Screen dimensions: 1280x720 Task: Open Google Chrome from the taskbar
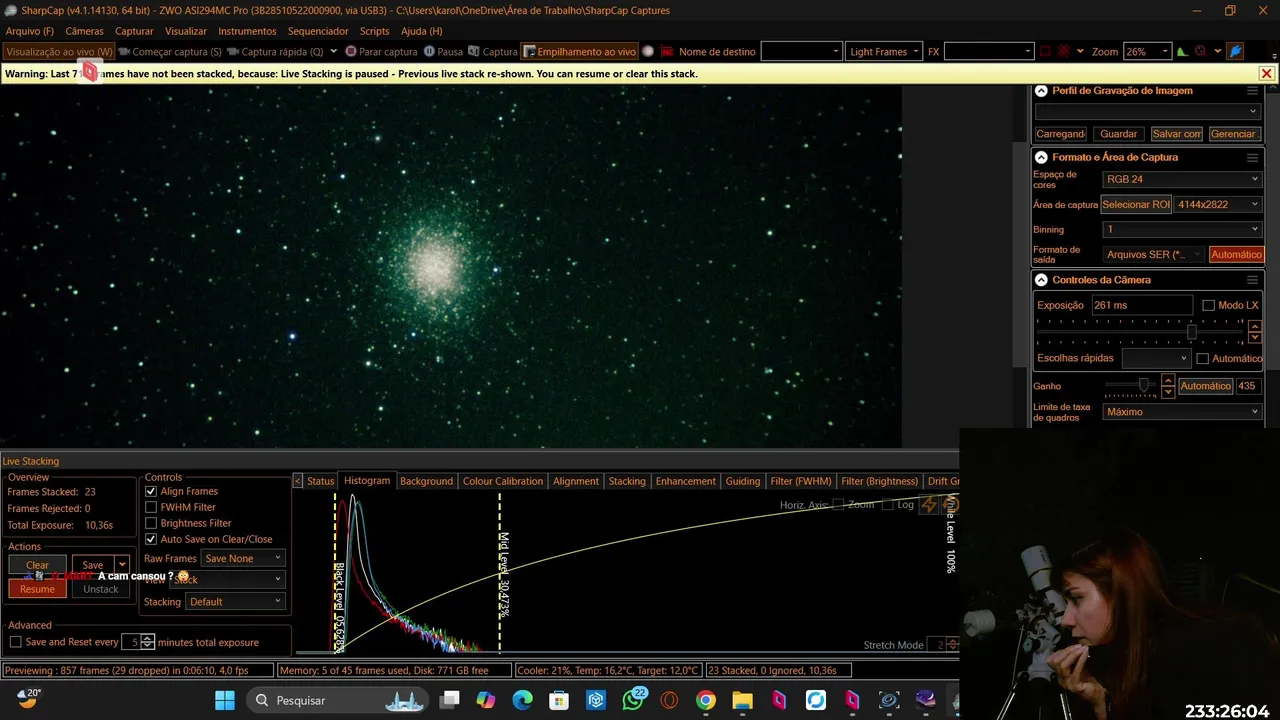point(706,700)
